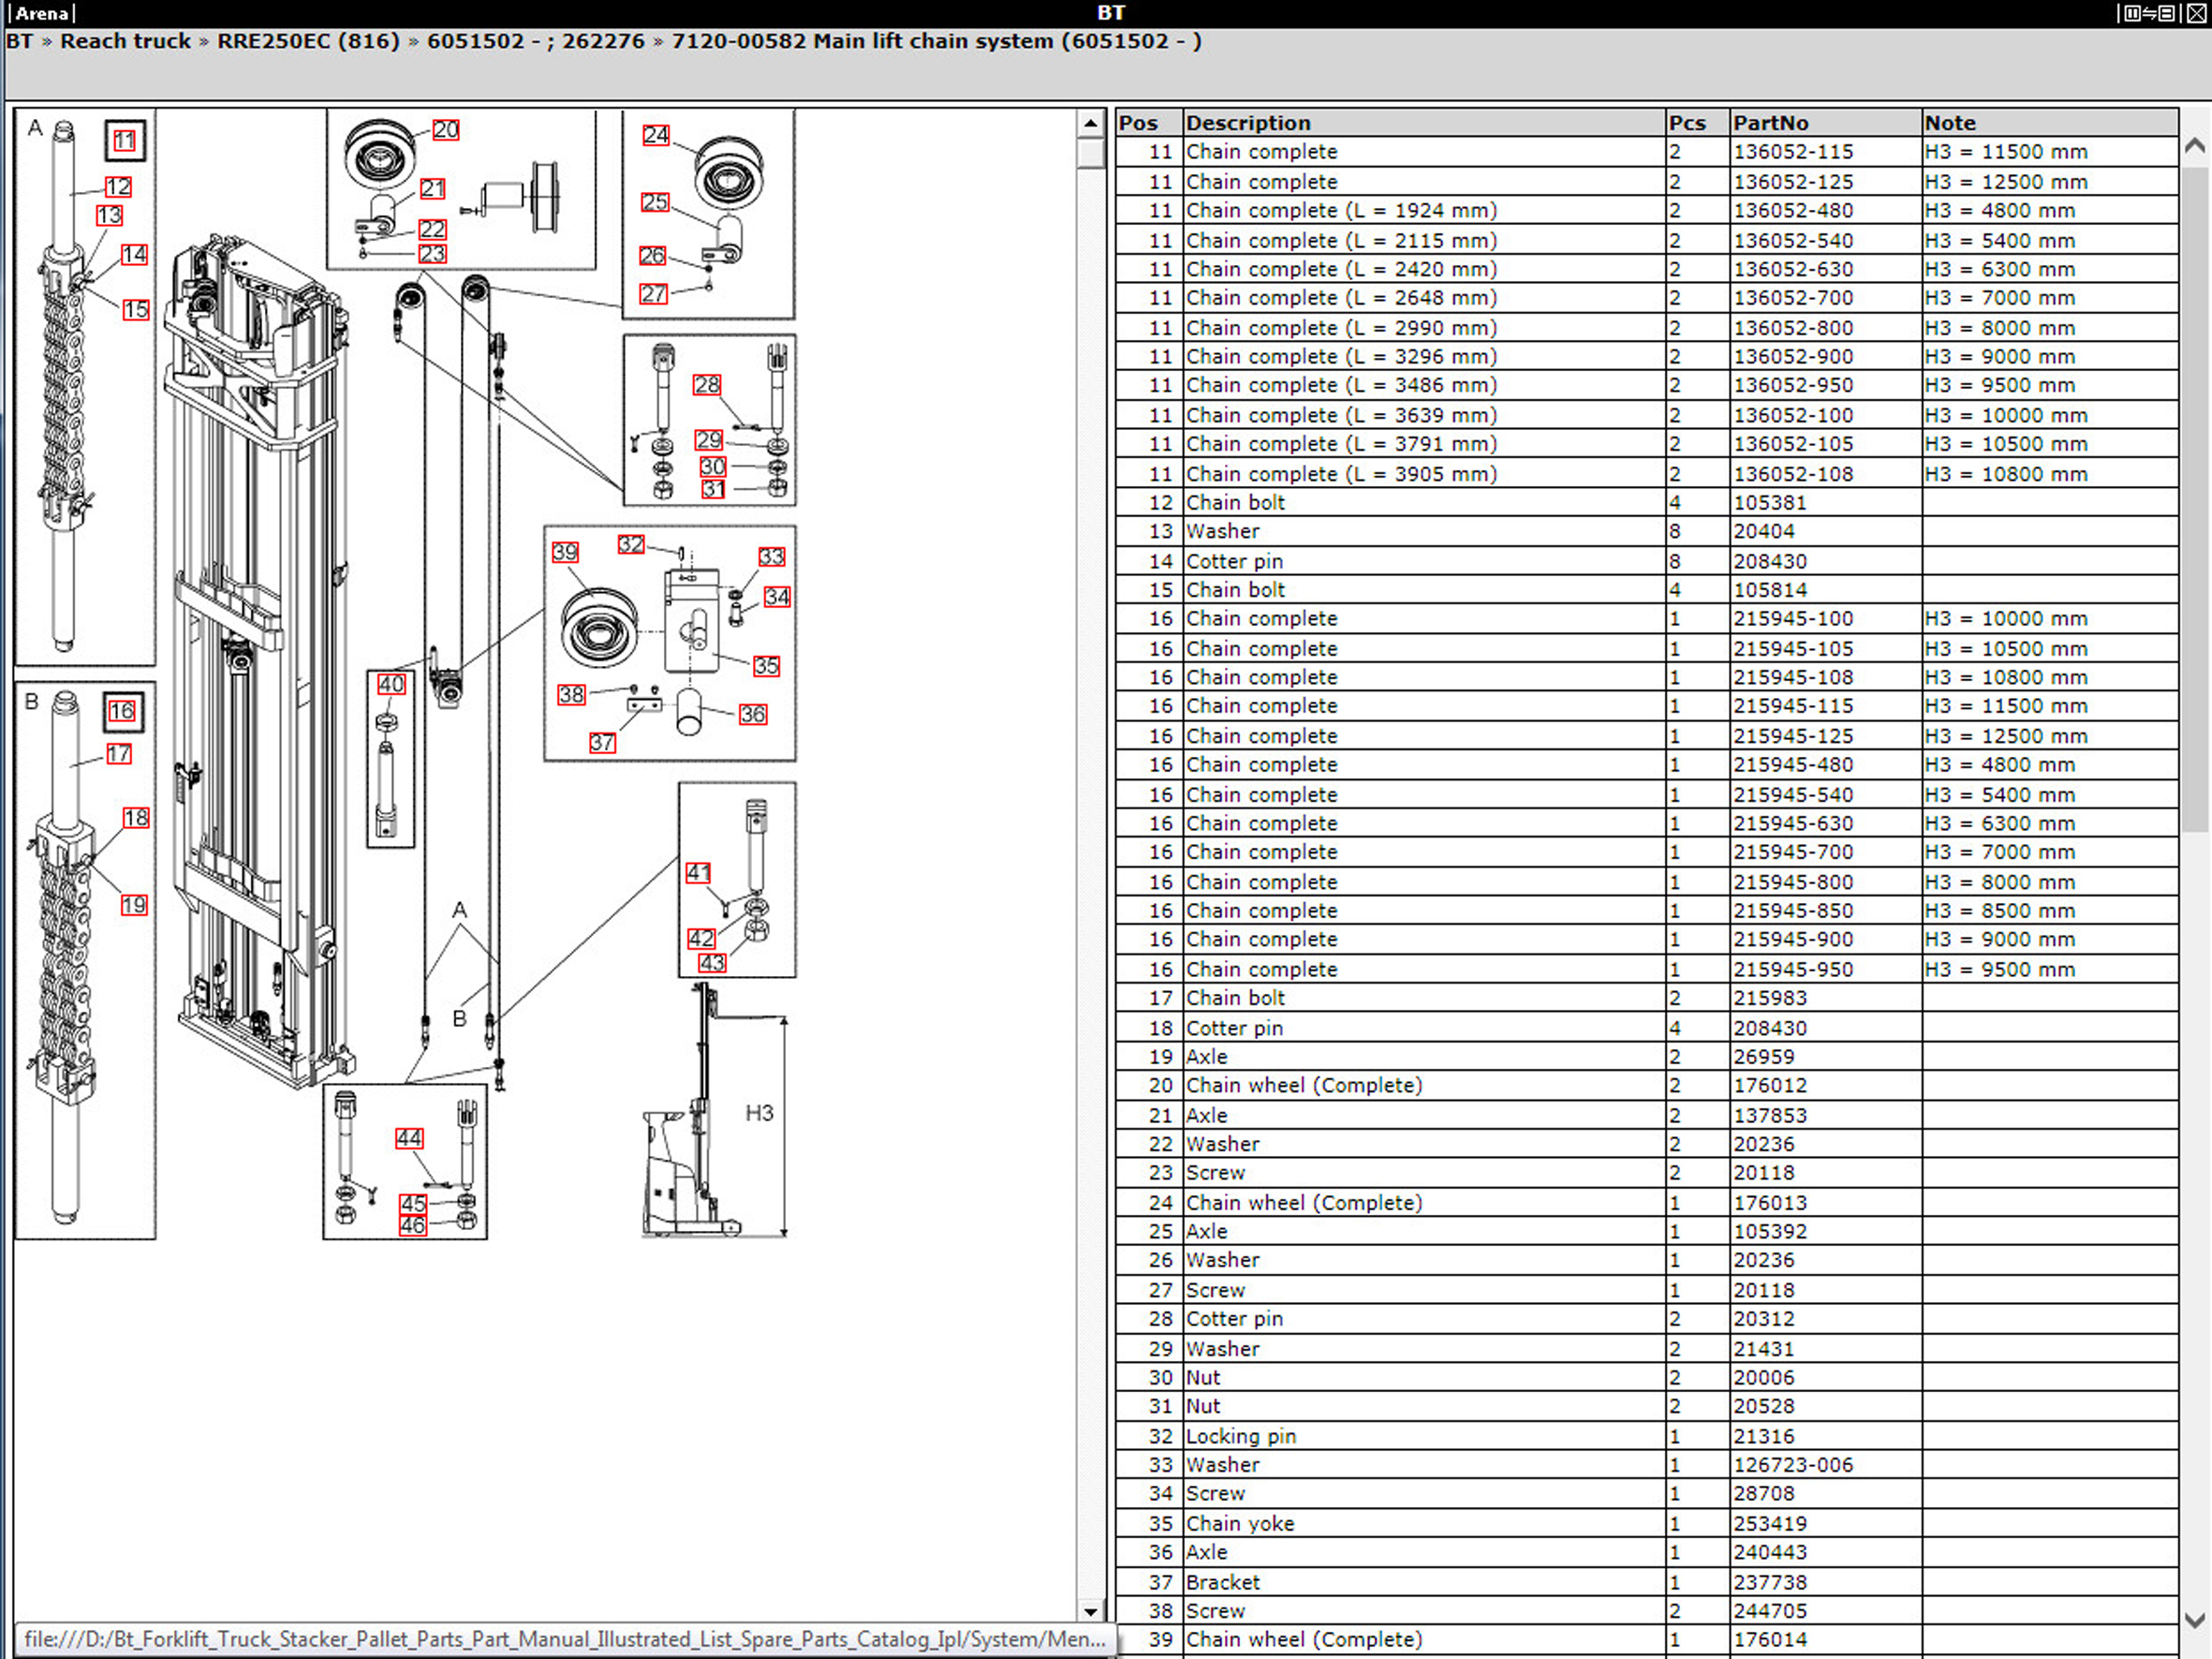Select hotspot 35 for Chain yoke
This screenshot has height=1659, width=2212.
[766, 666]
